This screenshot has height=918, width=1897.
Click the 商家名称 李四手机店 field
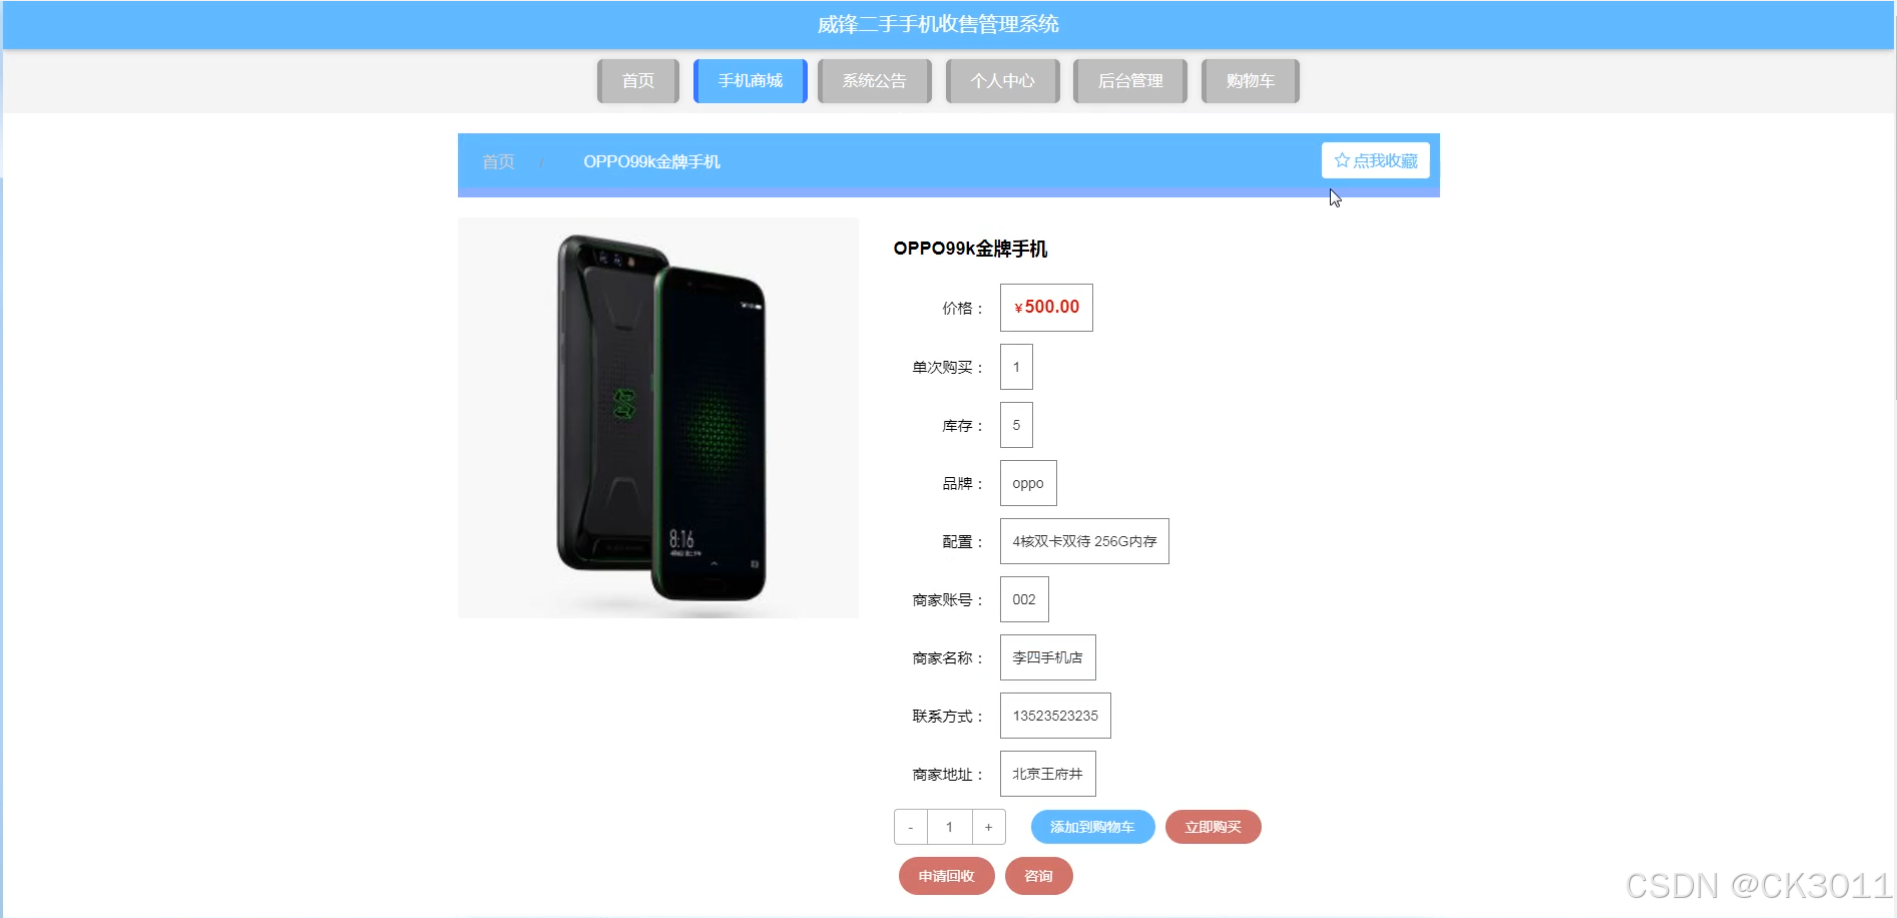coord(1048,658)
